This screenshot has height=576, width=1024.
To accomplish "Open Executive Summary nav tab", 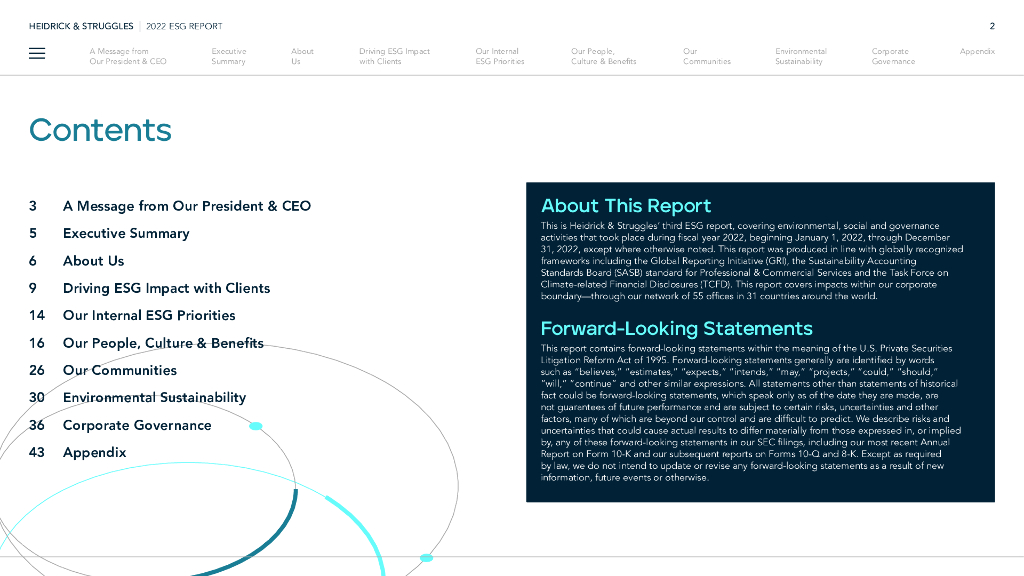I will 229,56.
